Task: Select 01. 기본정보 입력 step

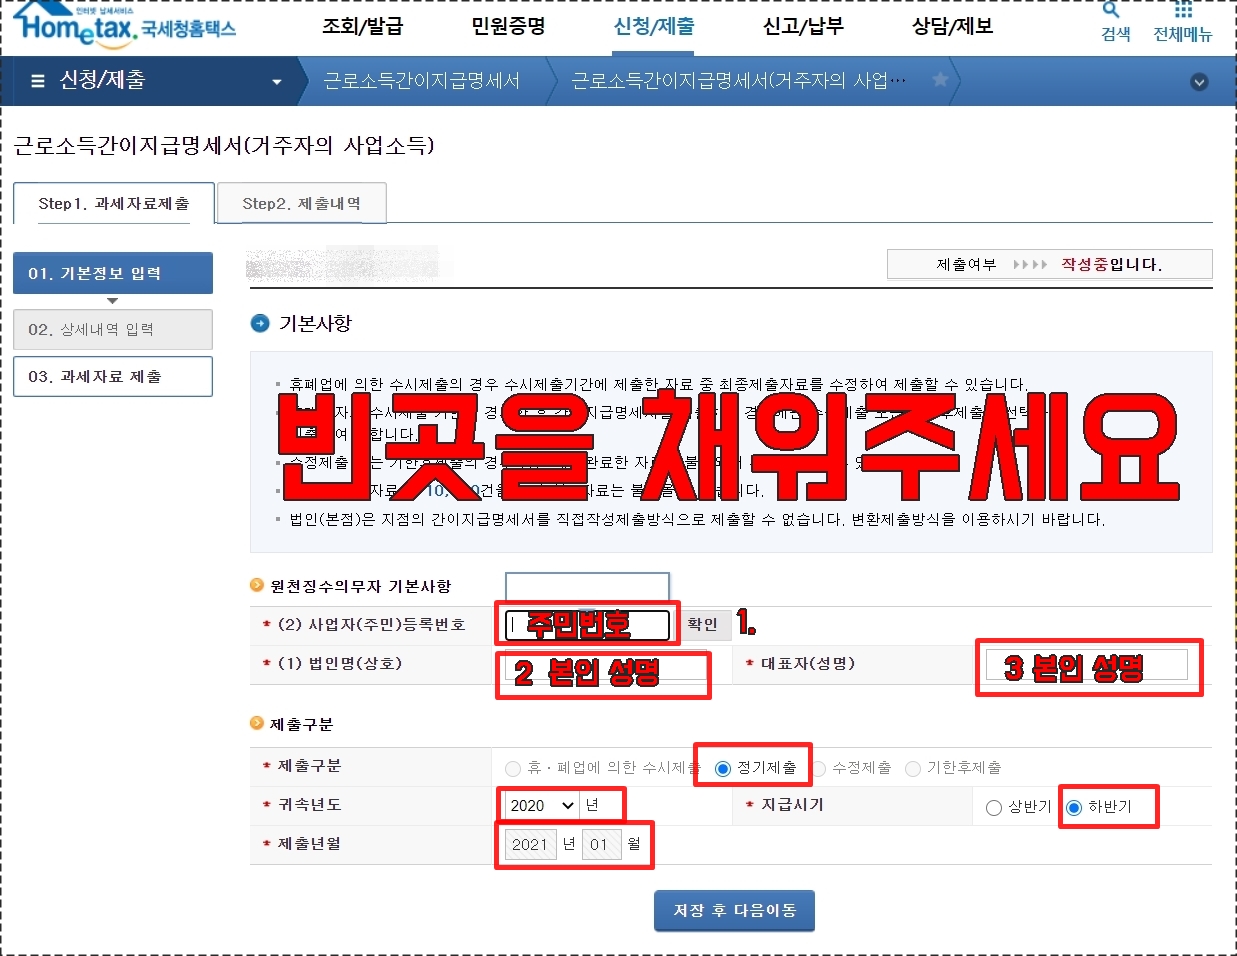Action: 113,273
